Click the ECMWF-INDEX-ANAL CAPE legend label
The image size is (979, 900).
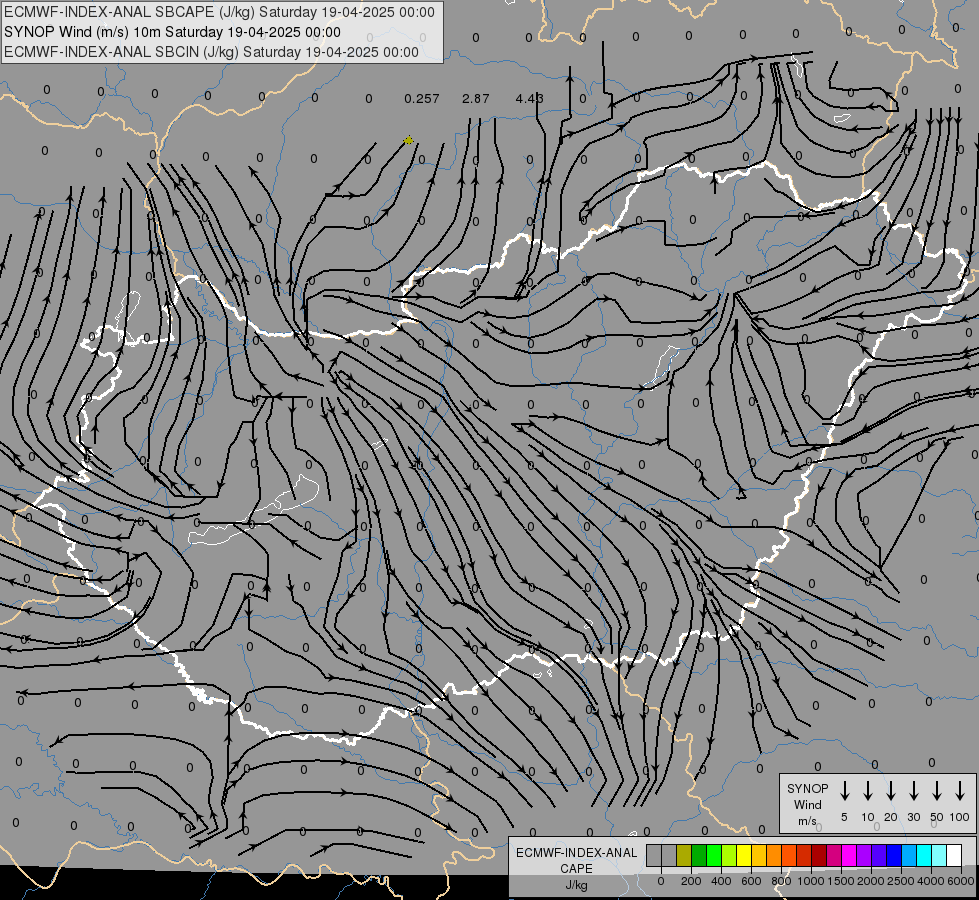(576, 860)
